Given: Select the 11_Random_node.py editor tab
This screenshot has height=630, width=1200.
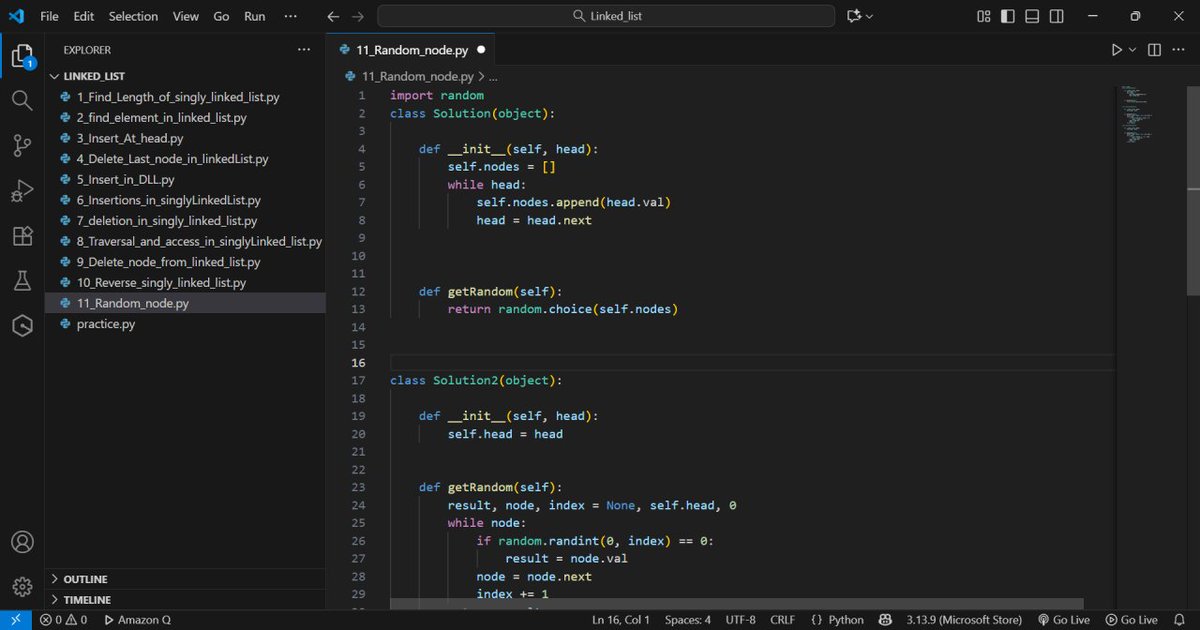Looking at the screenshot, I should 412,49.
